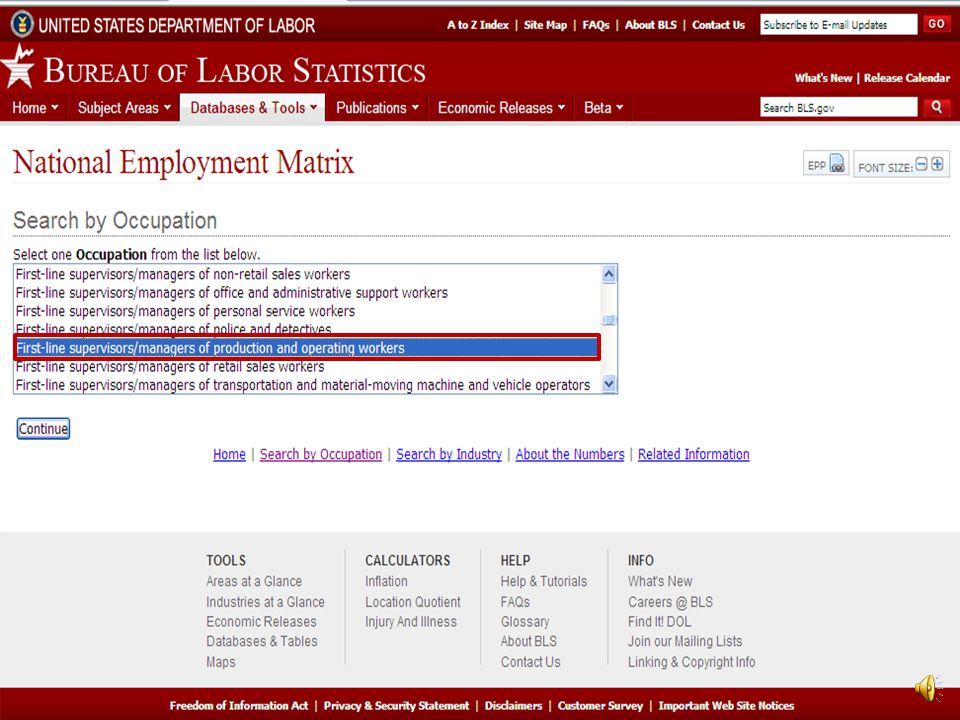Image resolution: width=960 pixels, height=720 pixels.
Task: Open the Release Calendar link
Action: (907, 78)
